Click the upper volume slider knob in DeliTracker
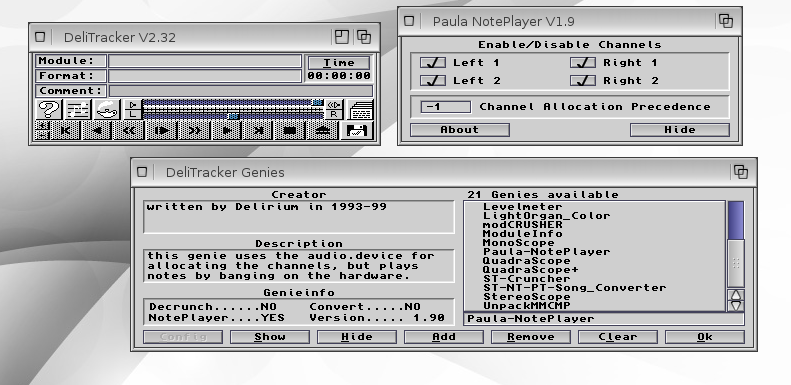This screenshot has height=385, width=791. pyautogui.click(x=317, y=102)
